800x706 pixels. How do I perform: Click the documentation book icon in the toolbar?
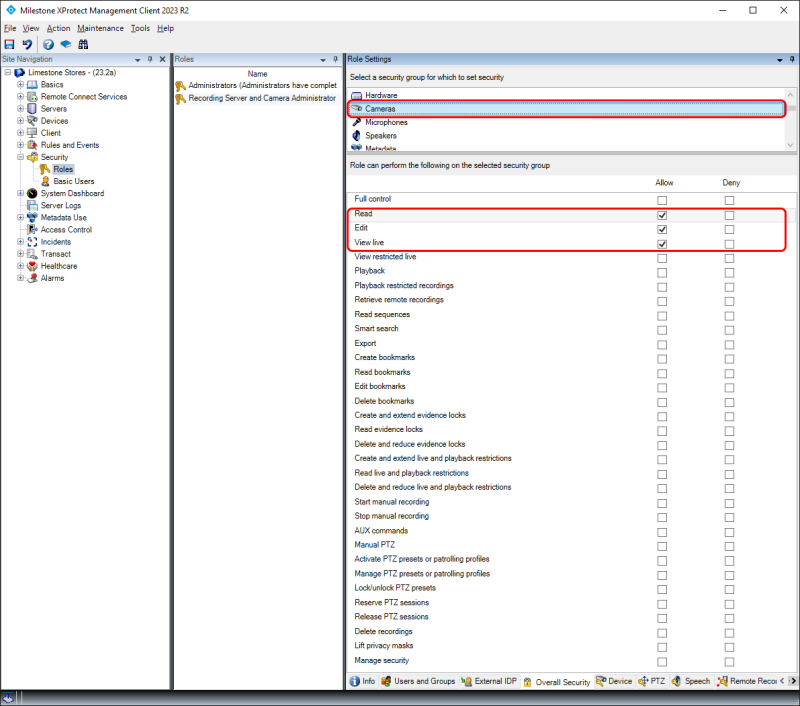(x=66, y=44)
